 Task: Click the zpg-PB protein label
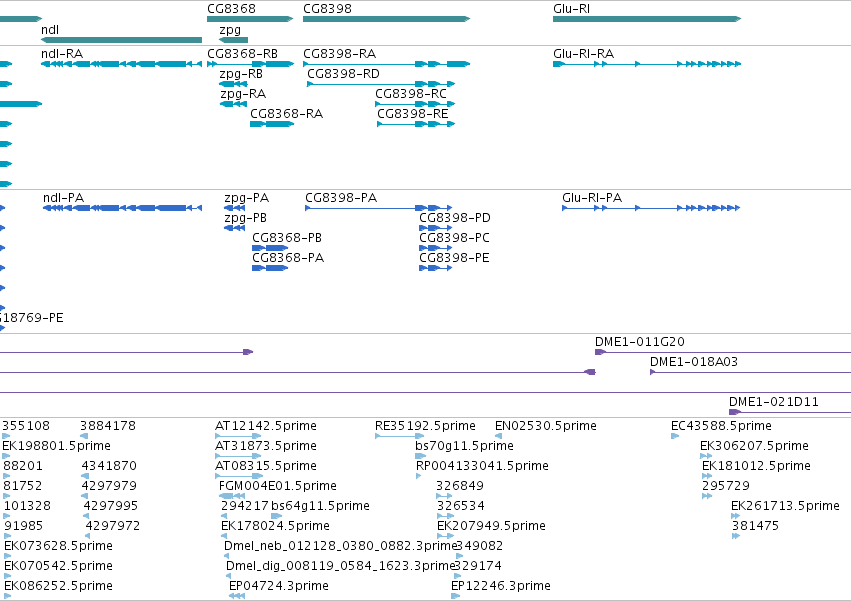(245, 218)
